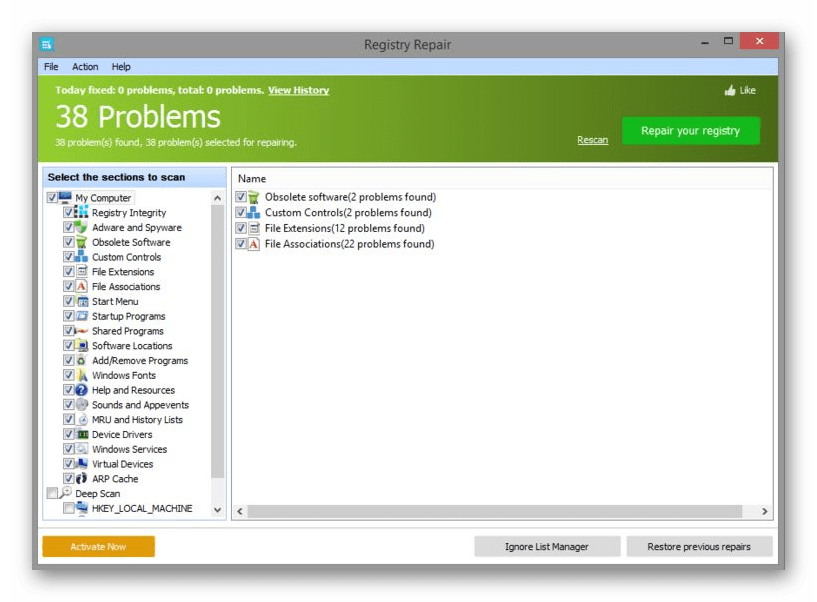Click the sections tree vertical scrollbar thumb
The width and height of the screenshot is (817, 602).
(x=218, y=341)
